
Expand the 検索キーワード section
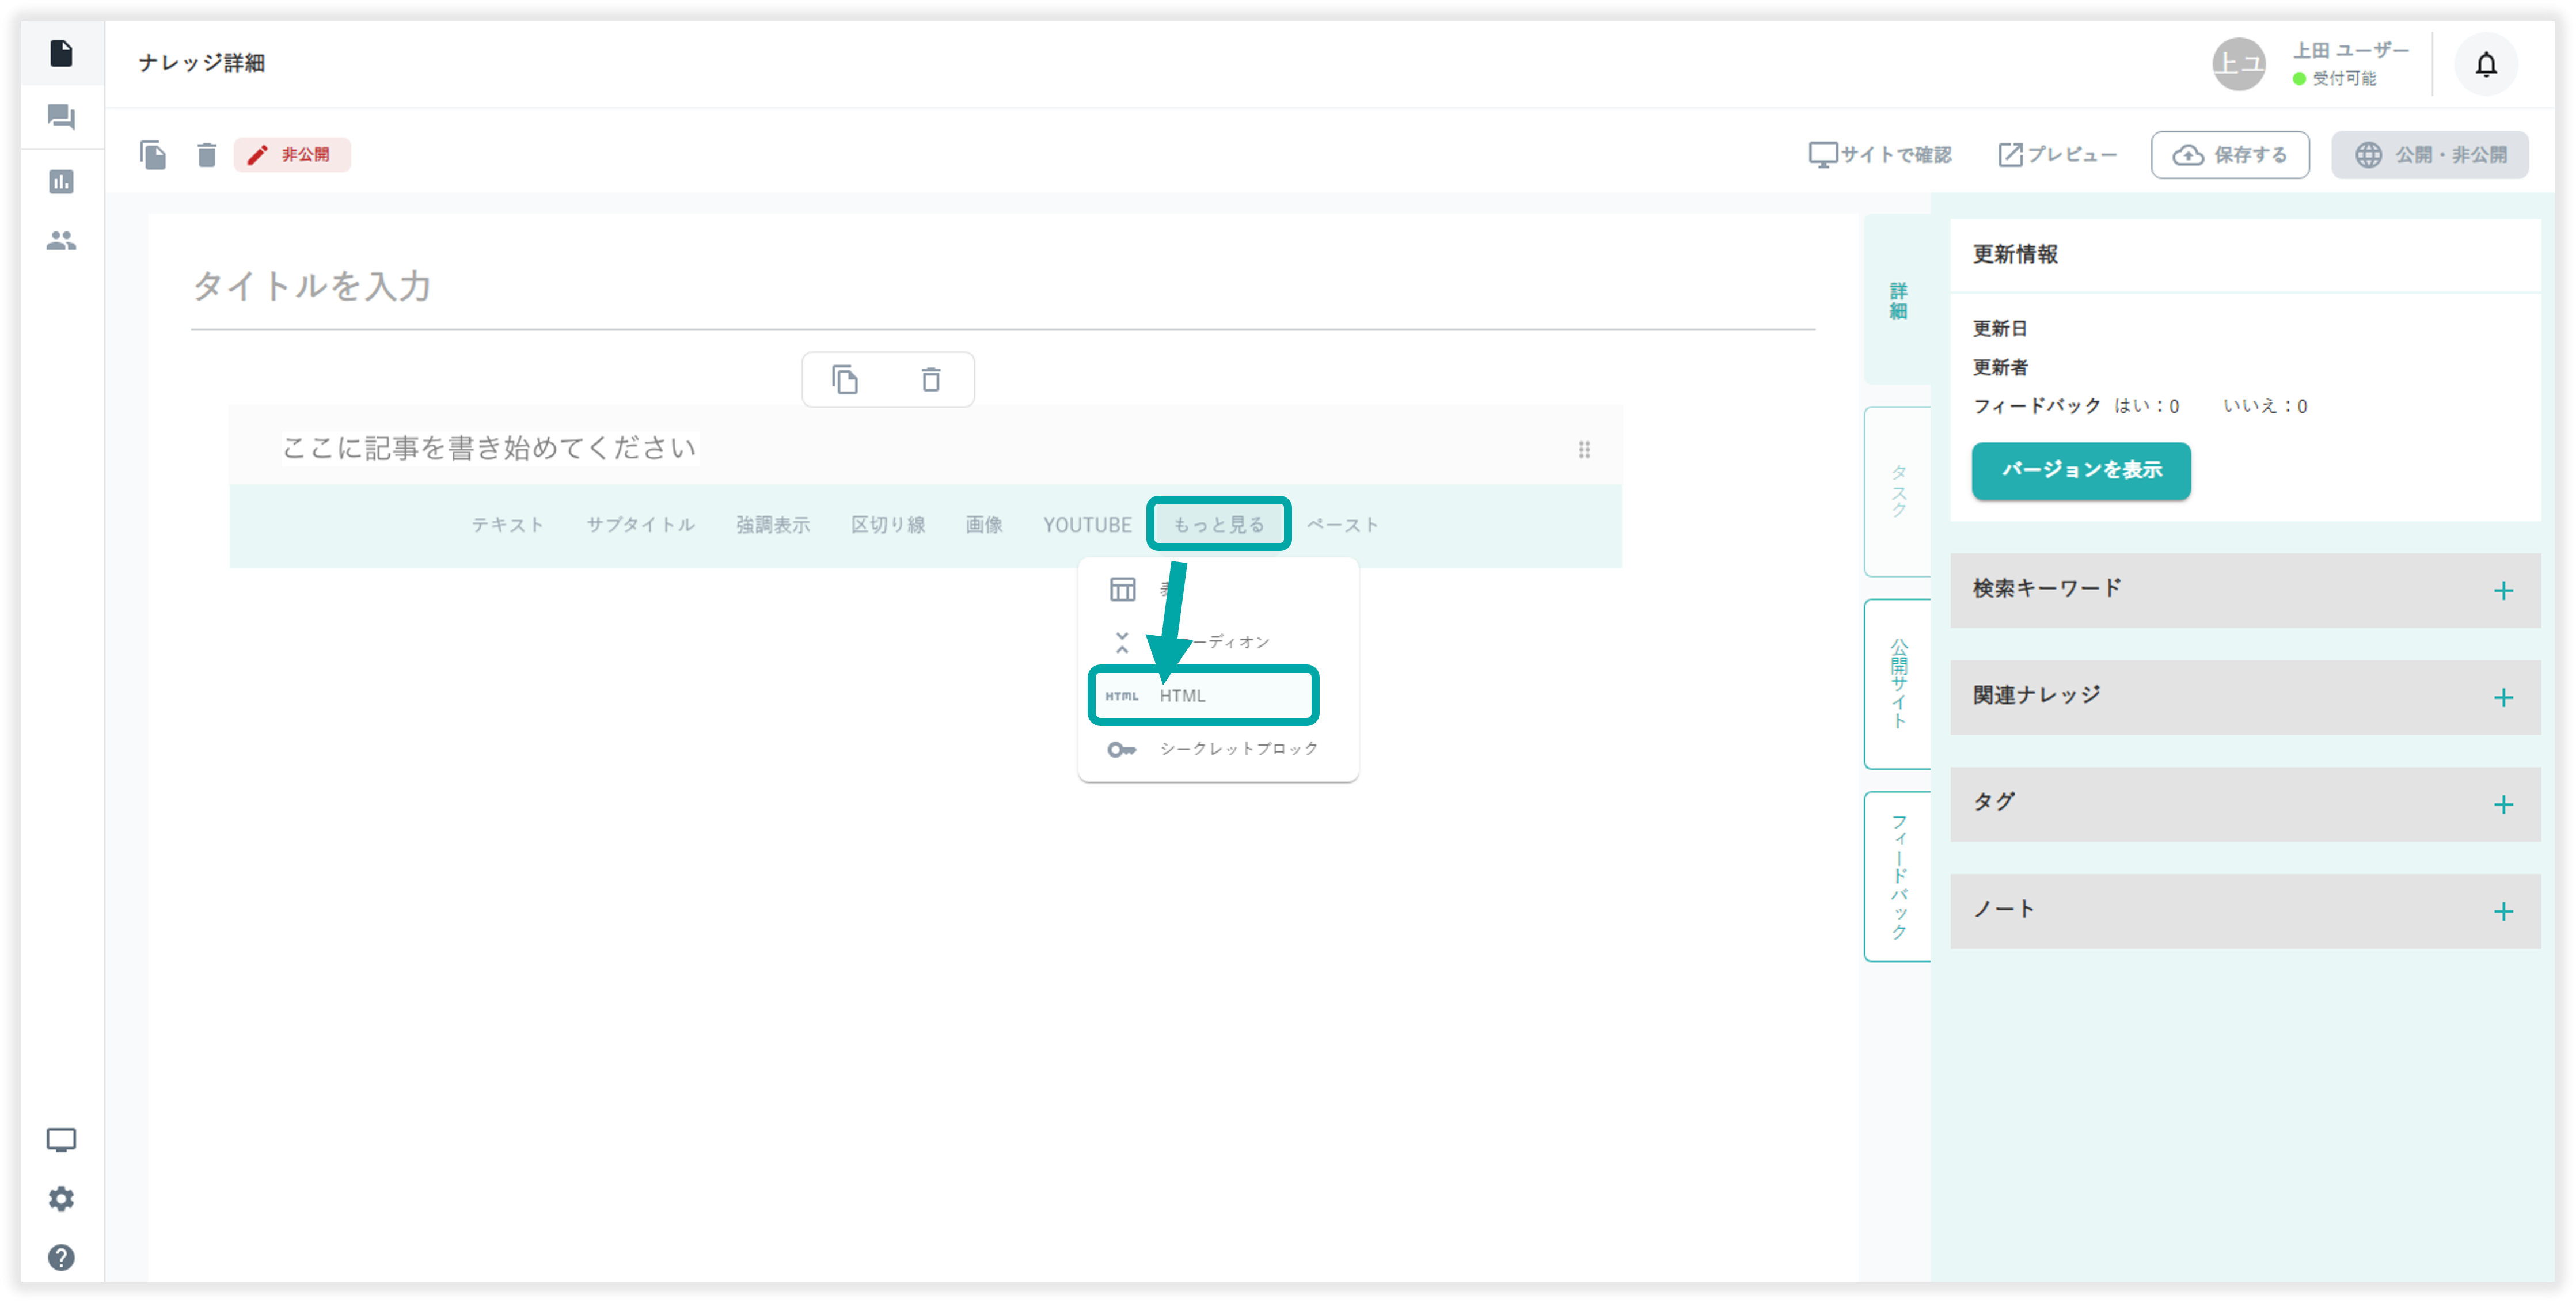click(x=2502, y=591)
